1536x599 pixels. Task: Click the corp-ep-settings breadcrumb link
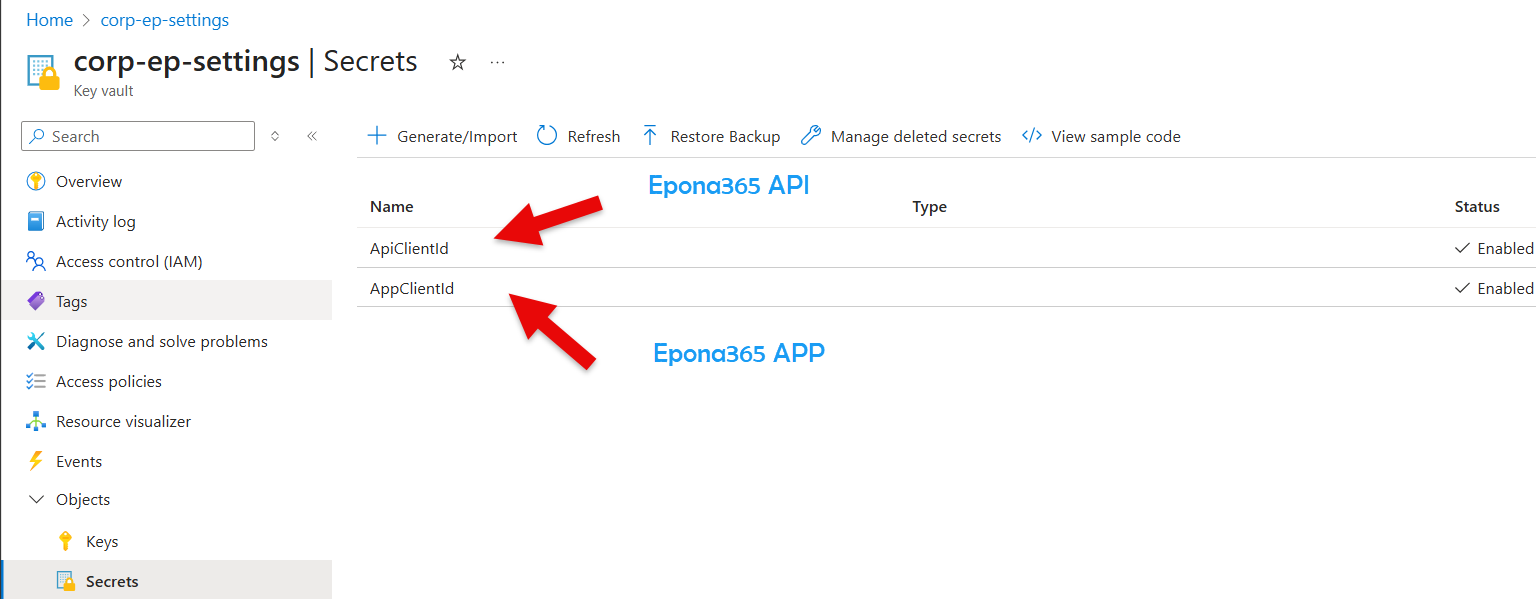(x=165, y=20)
